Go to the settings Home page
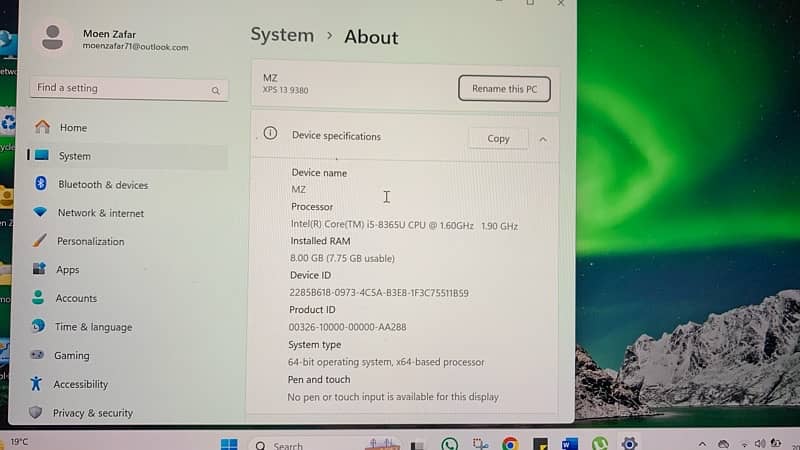Image resolution: width=800 pixels, height=450 pixels. [x=73, y=128]
